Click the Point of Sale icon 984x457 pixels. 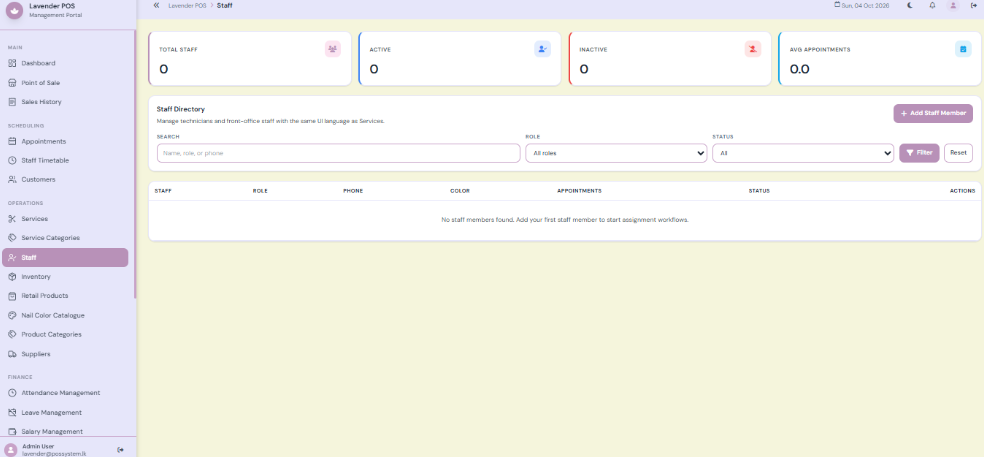(x=12, y=82)
